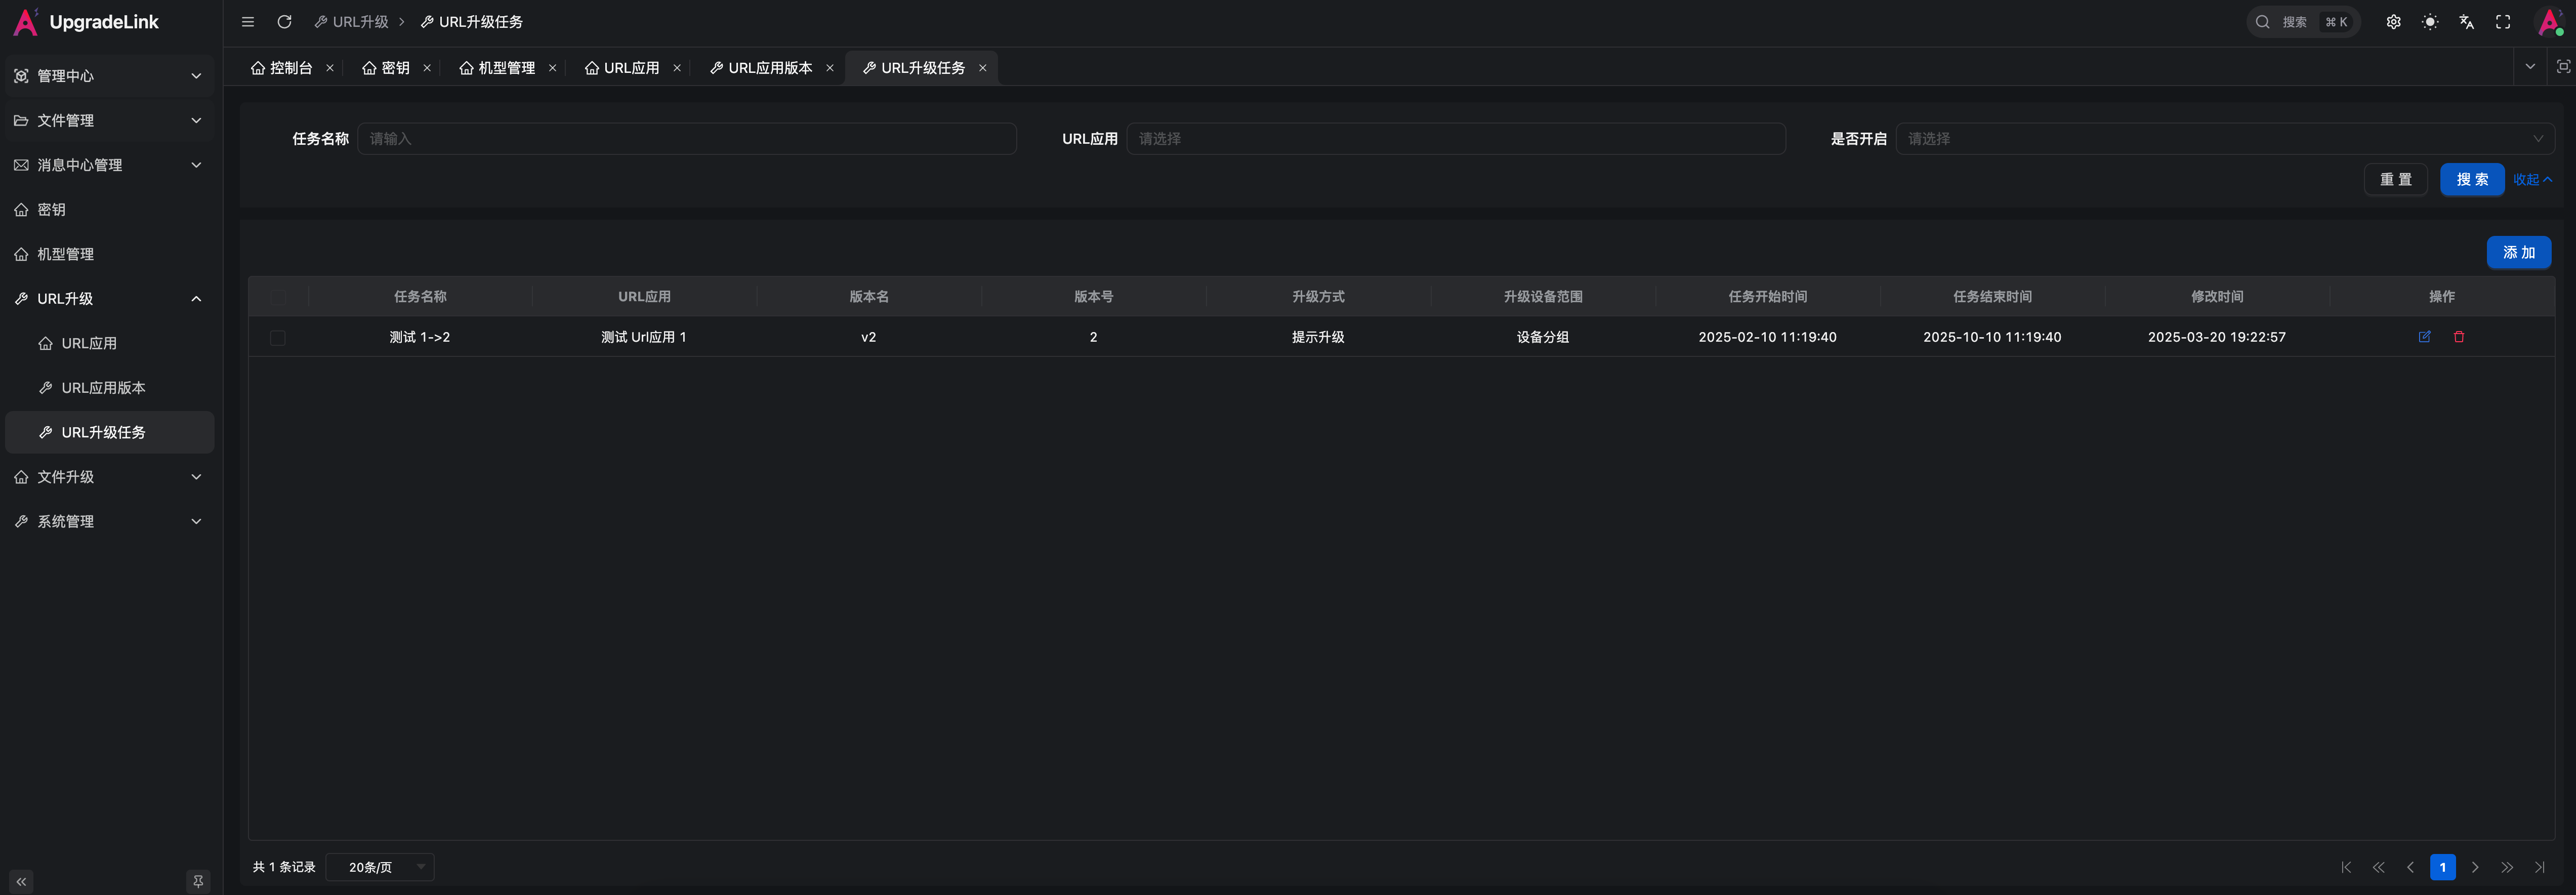The image size is (2576, 895).
Task: Check the select-all header checkbox
Action: pyautogui.click(x=278, y=297)
